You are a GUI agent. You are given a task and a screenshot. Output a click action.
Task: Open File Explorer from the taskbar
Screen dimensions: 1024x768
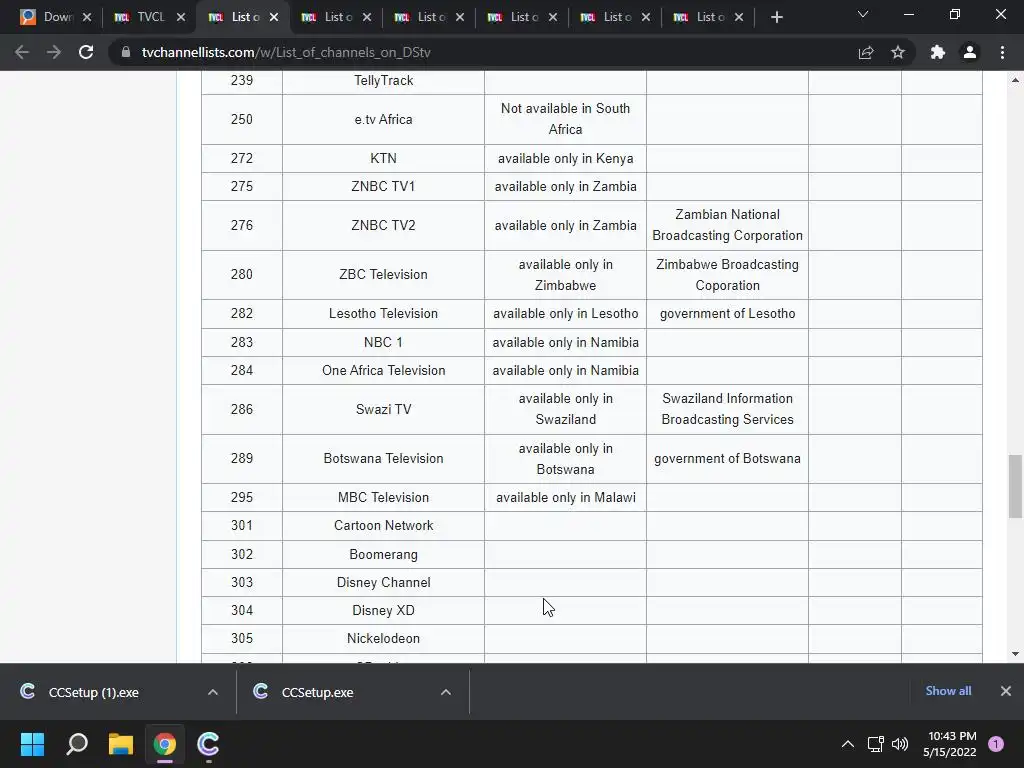121,744
